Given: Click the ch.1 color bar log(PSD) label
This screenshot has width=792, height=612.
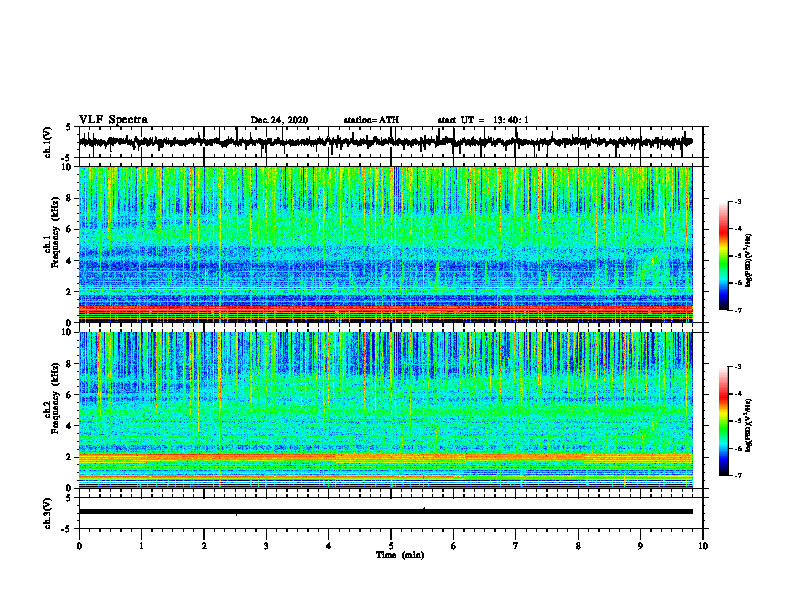Looking at the screenshot, I should tap(749, 261).
